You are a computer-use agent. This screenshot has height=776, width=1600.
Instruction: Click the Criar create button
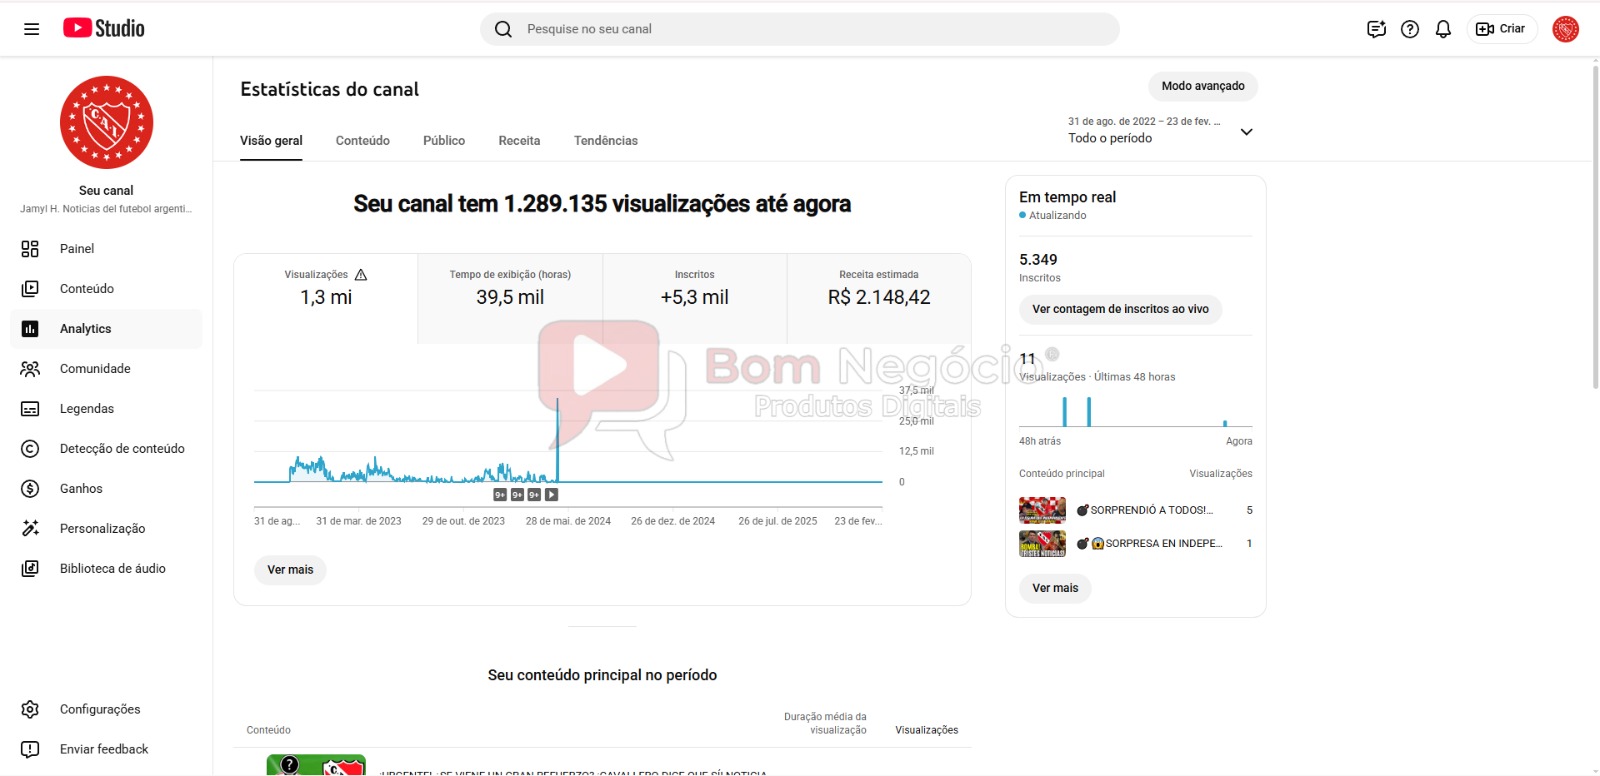(x=1501, y=29)
